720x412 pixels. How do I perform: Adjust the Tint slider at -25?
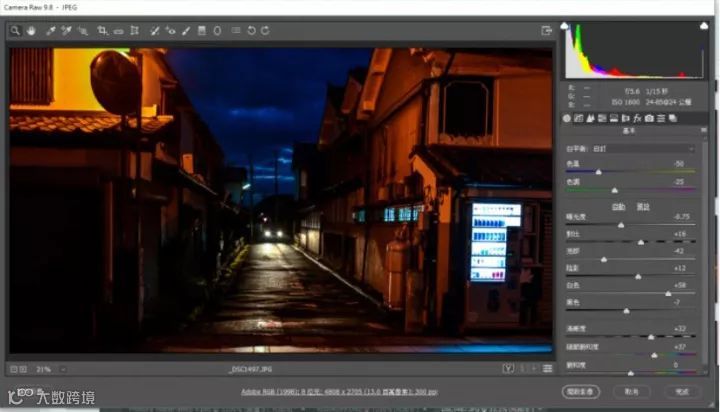click(x=615, y=190)
